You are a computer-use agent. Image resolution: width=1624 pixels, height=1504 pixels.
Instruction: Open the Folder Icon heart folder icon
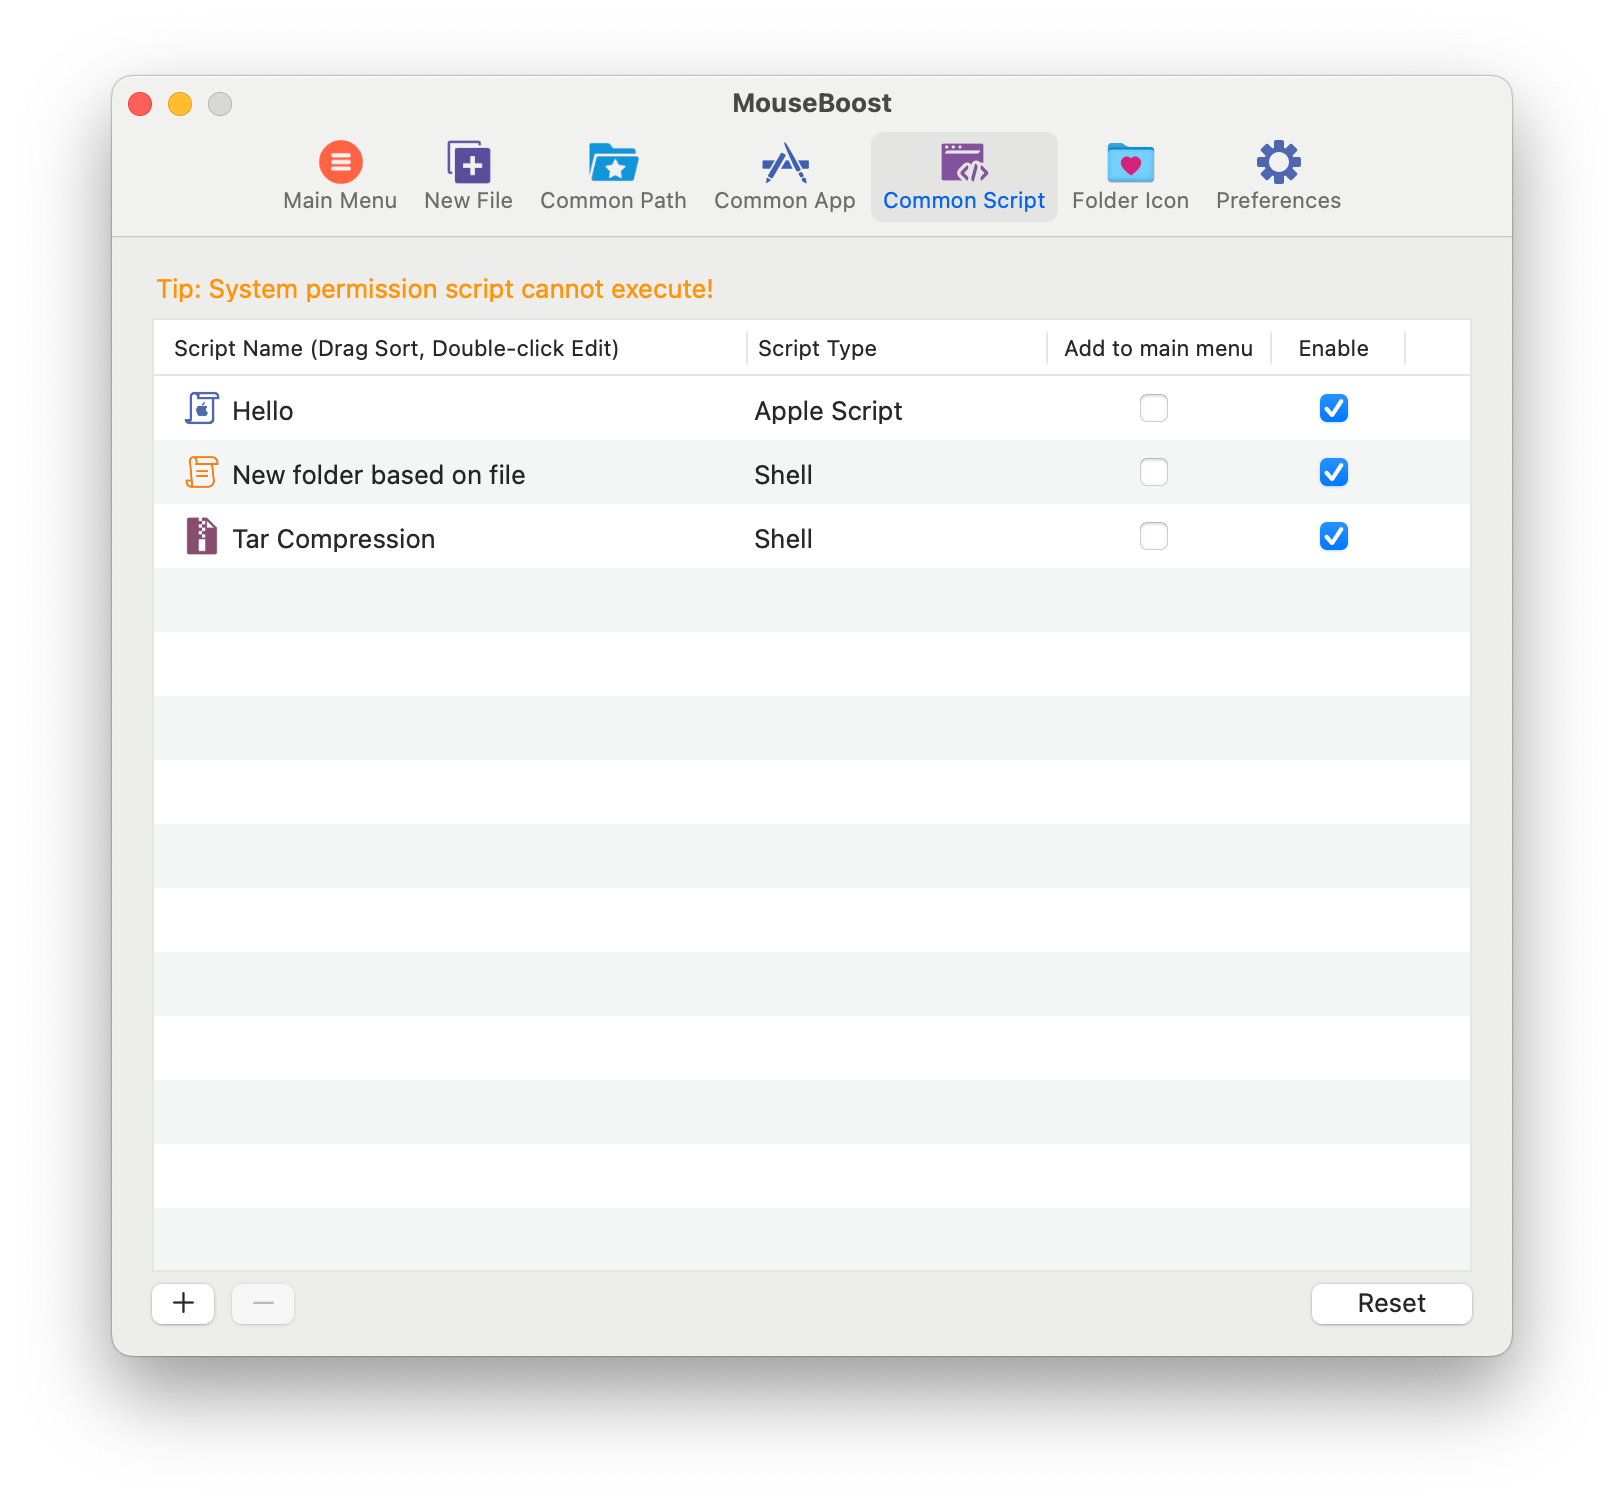(1131, 162)
